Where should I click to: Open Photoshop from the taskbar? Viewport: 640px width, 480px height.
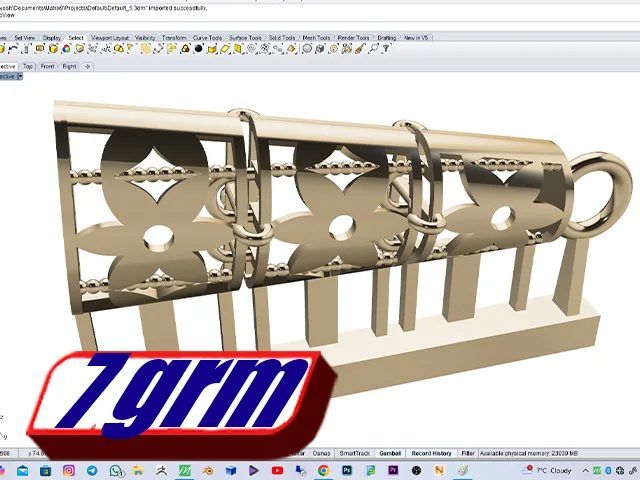tap(347, 471)
